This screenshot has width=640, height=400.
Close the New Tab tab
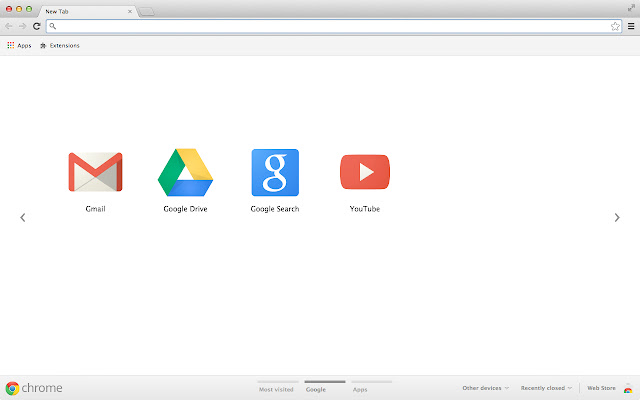coord(130,11)
